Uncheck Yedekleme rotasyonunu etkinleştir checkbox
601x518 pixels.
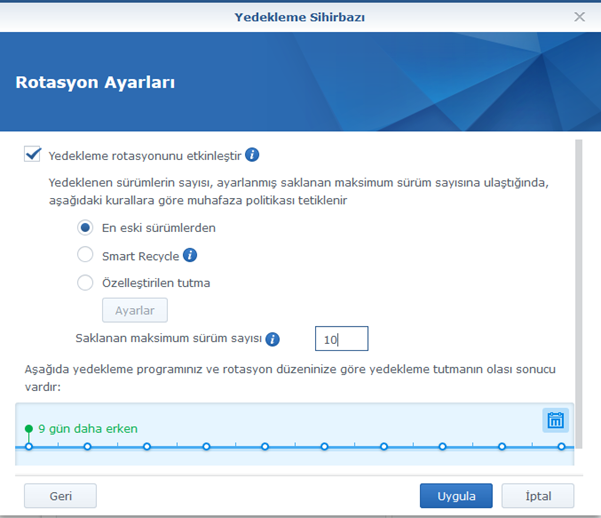(x=32, y=155)
